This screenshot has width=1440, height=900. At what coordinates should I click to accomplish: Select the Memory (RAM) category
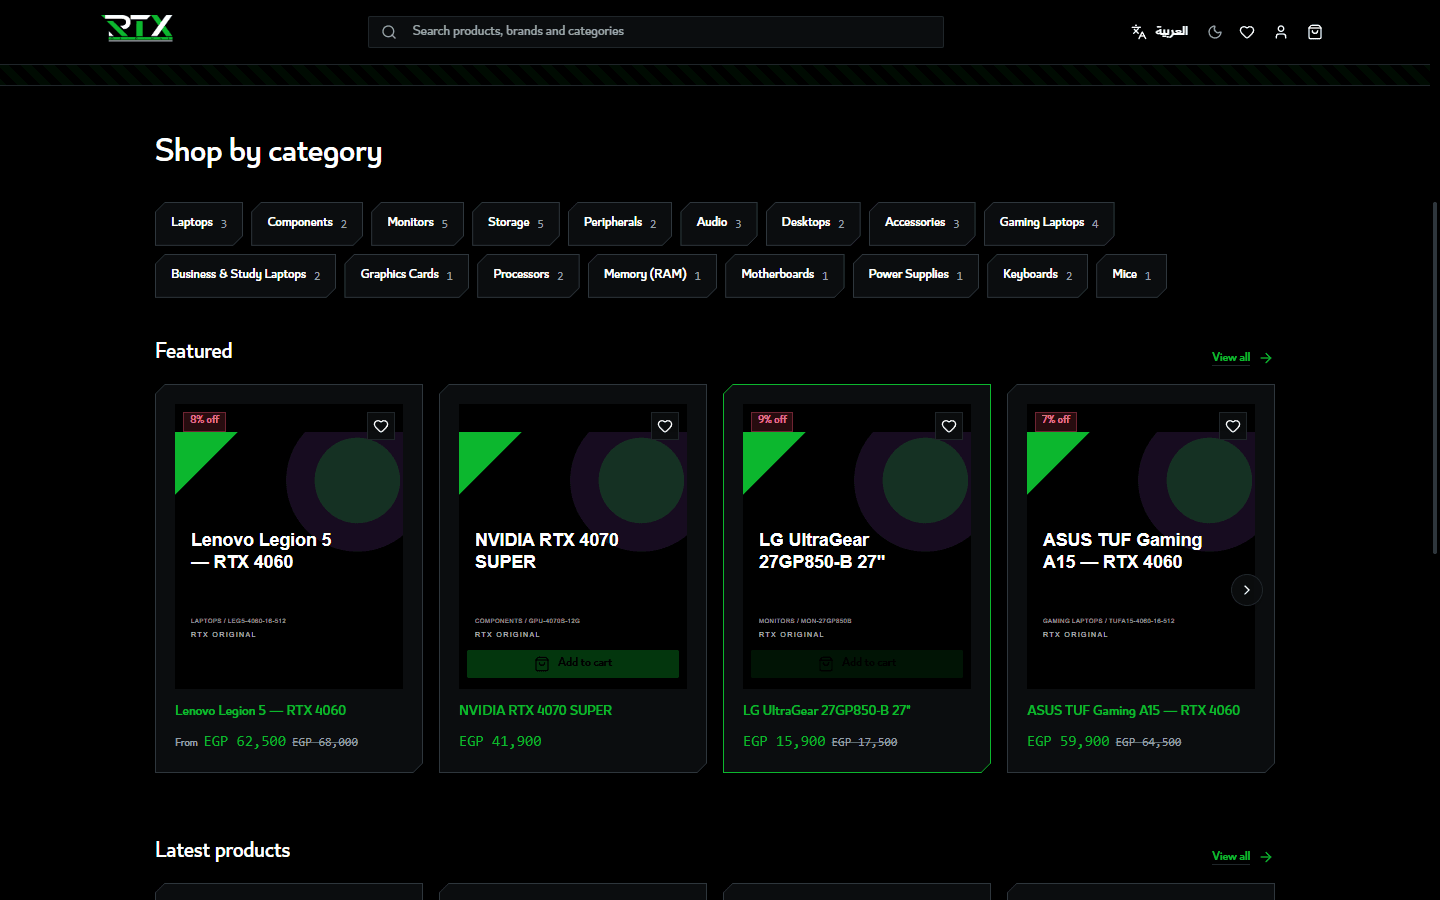[652, 275]
